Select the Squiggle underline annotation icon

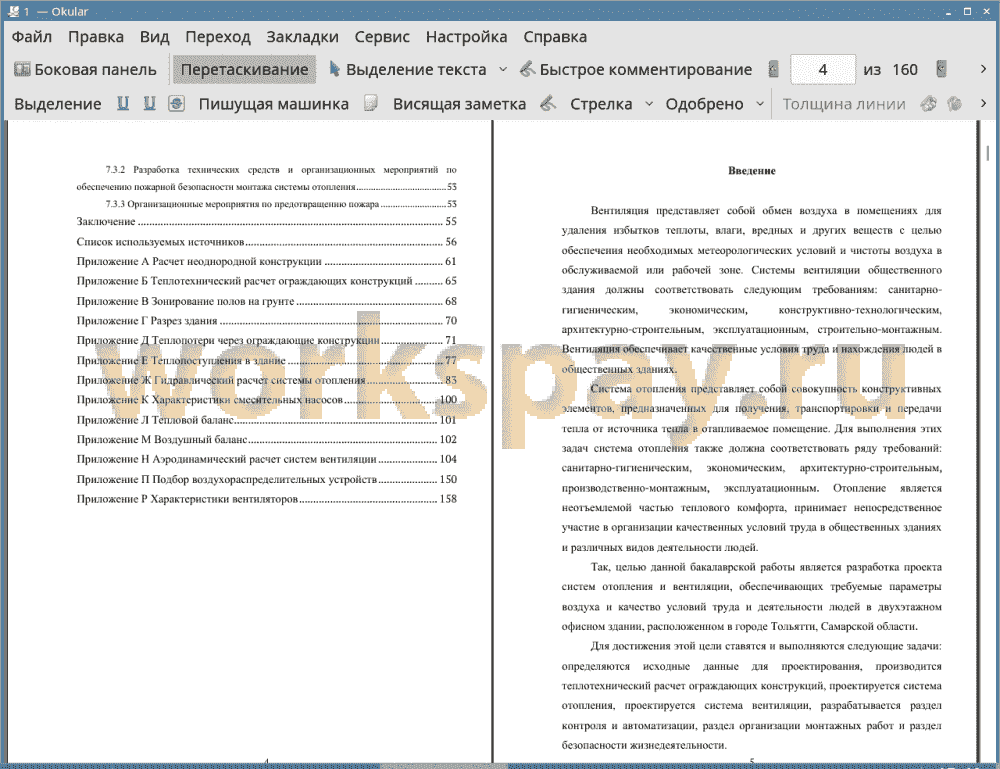click(149, 103)
